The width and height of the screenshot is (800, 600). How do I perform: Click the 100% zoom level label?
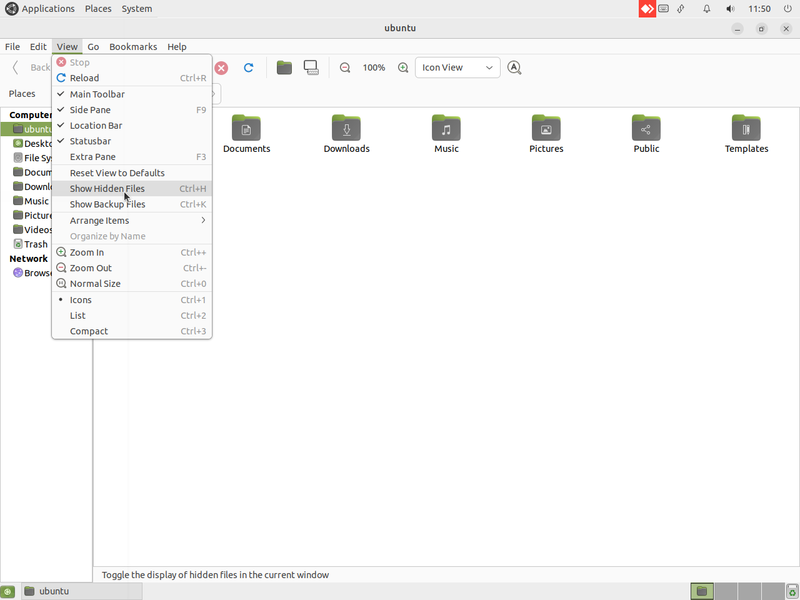click(x=374, y=67)
